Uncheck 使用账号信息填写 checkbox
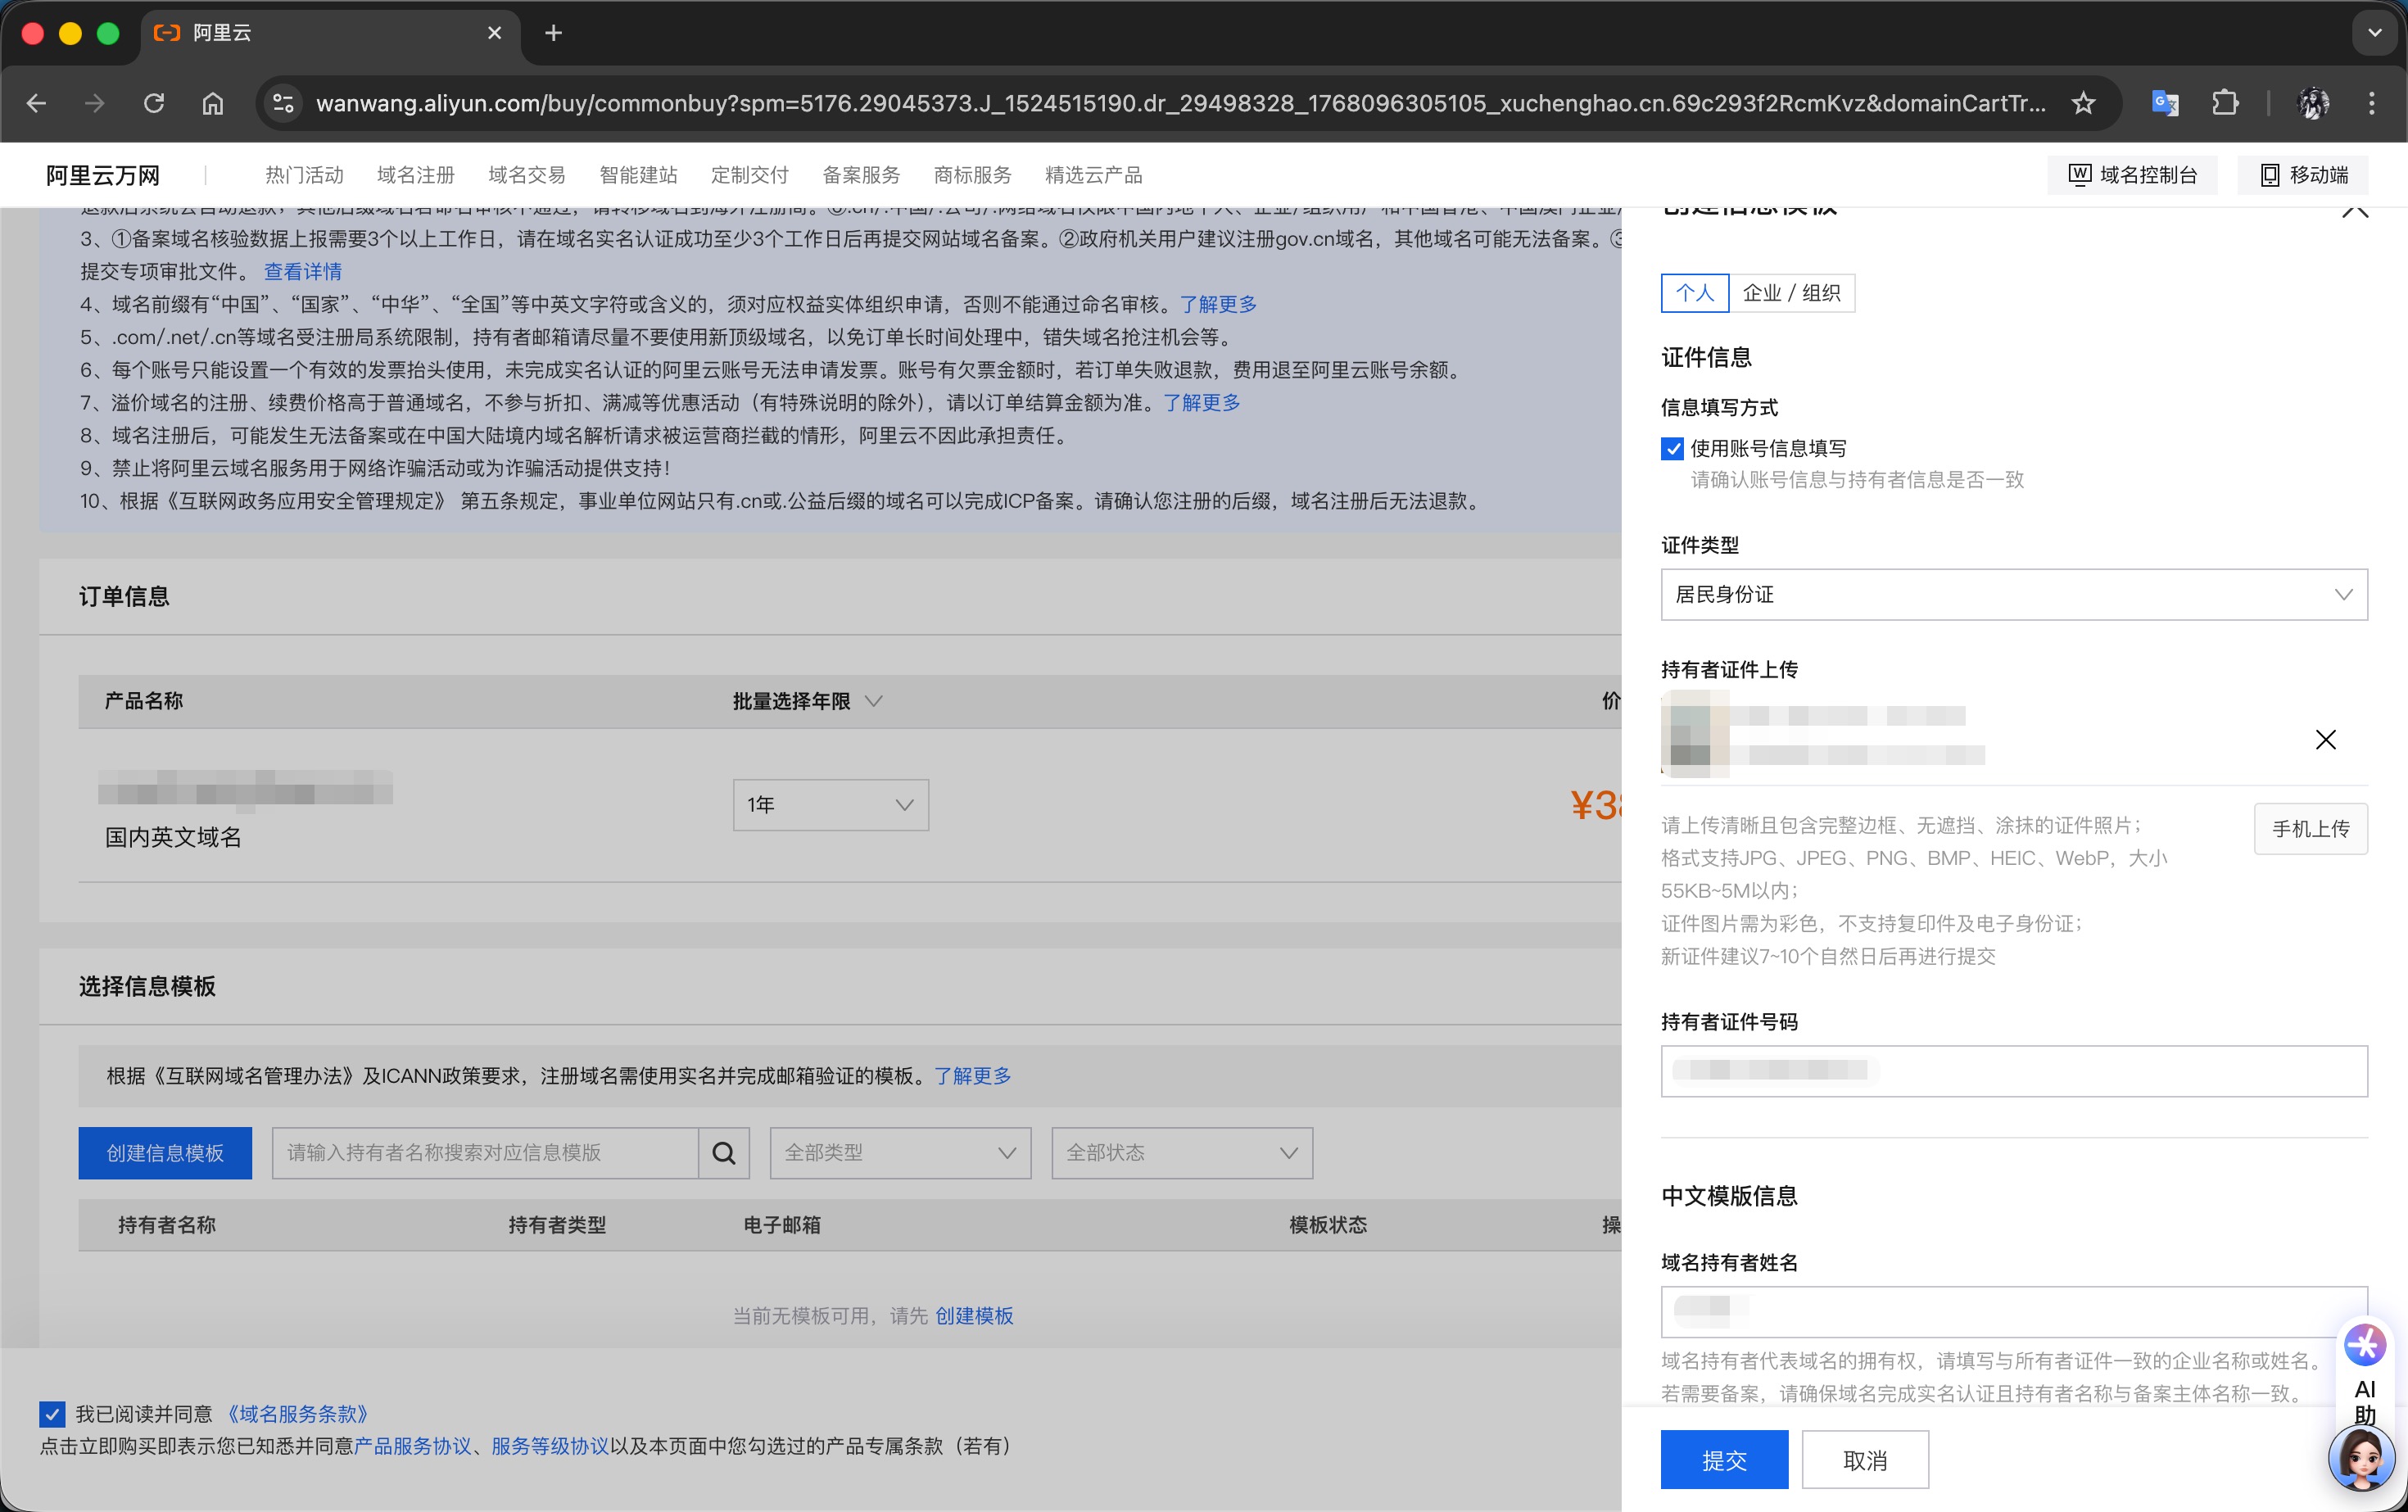2408x1512 pixels. (1672, 449)
